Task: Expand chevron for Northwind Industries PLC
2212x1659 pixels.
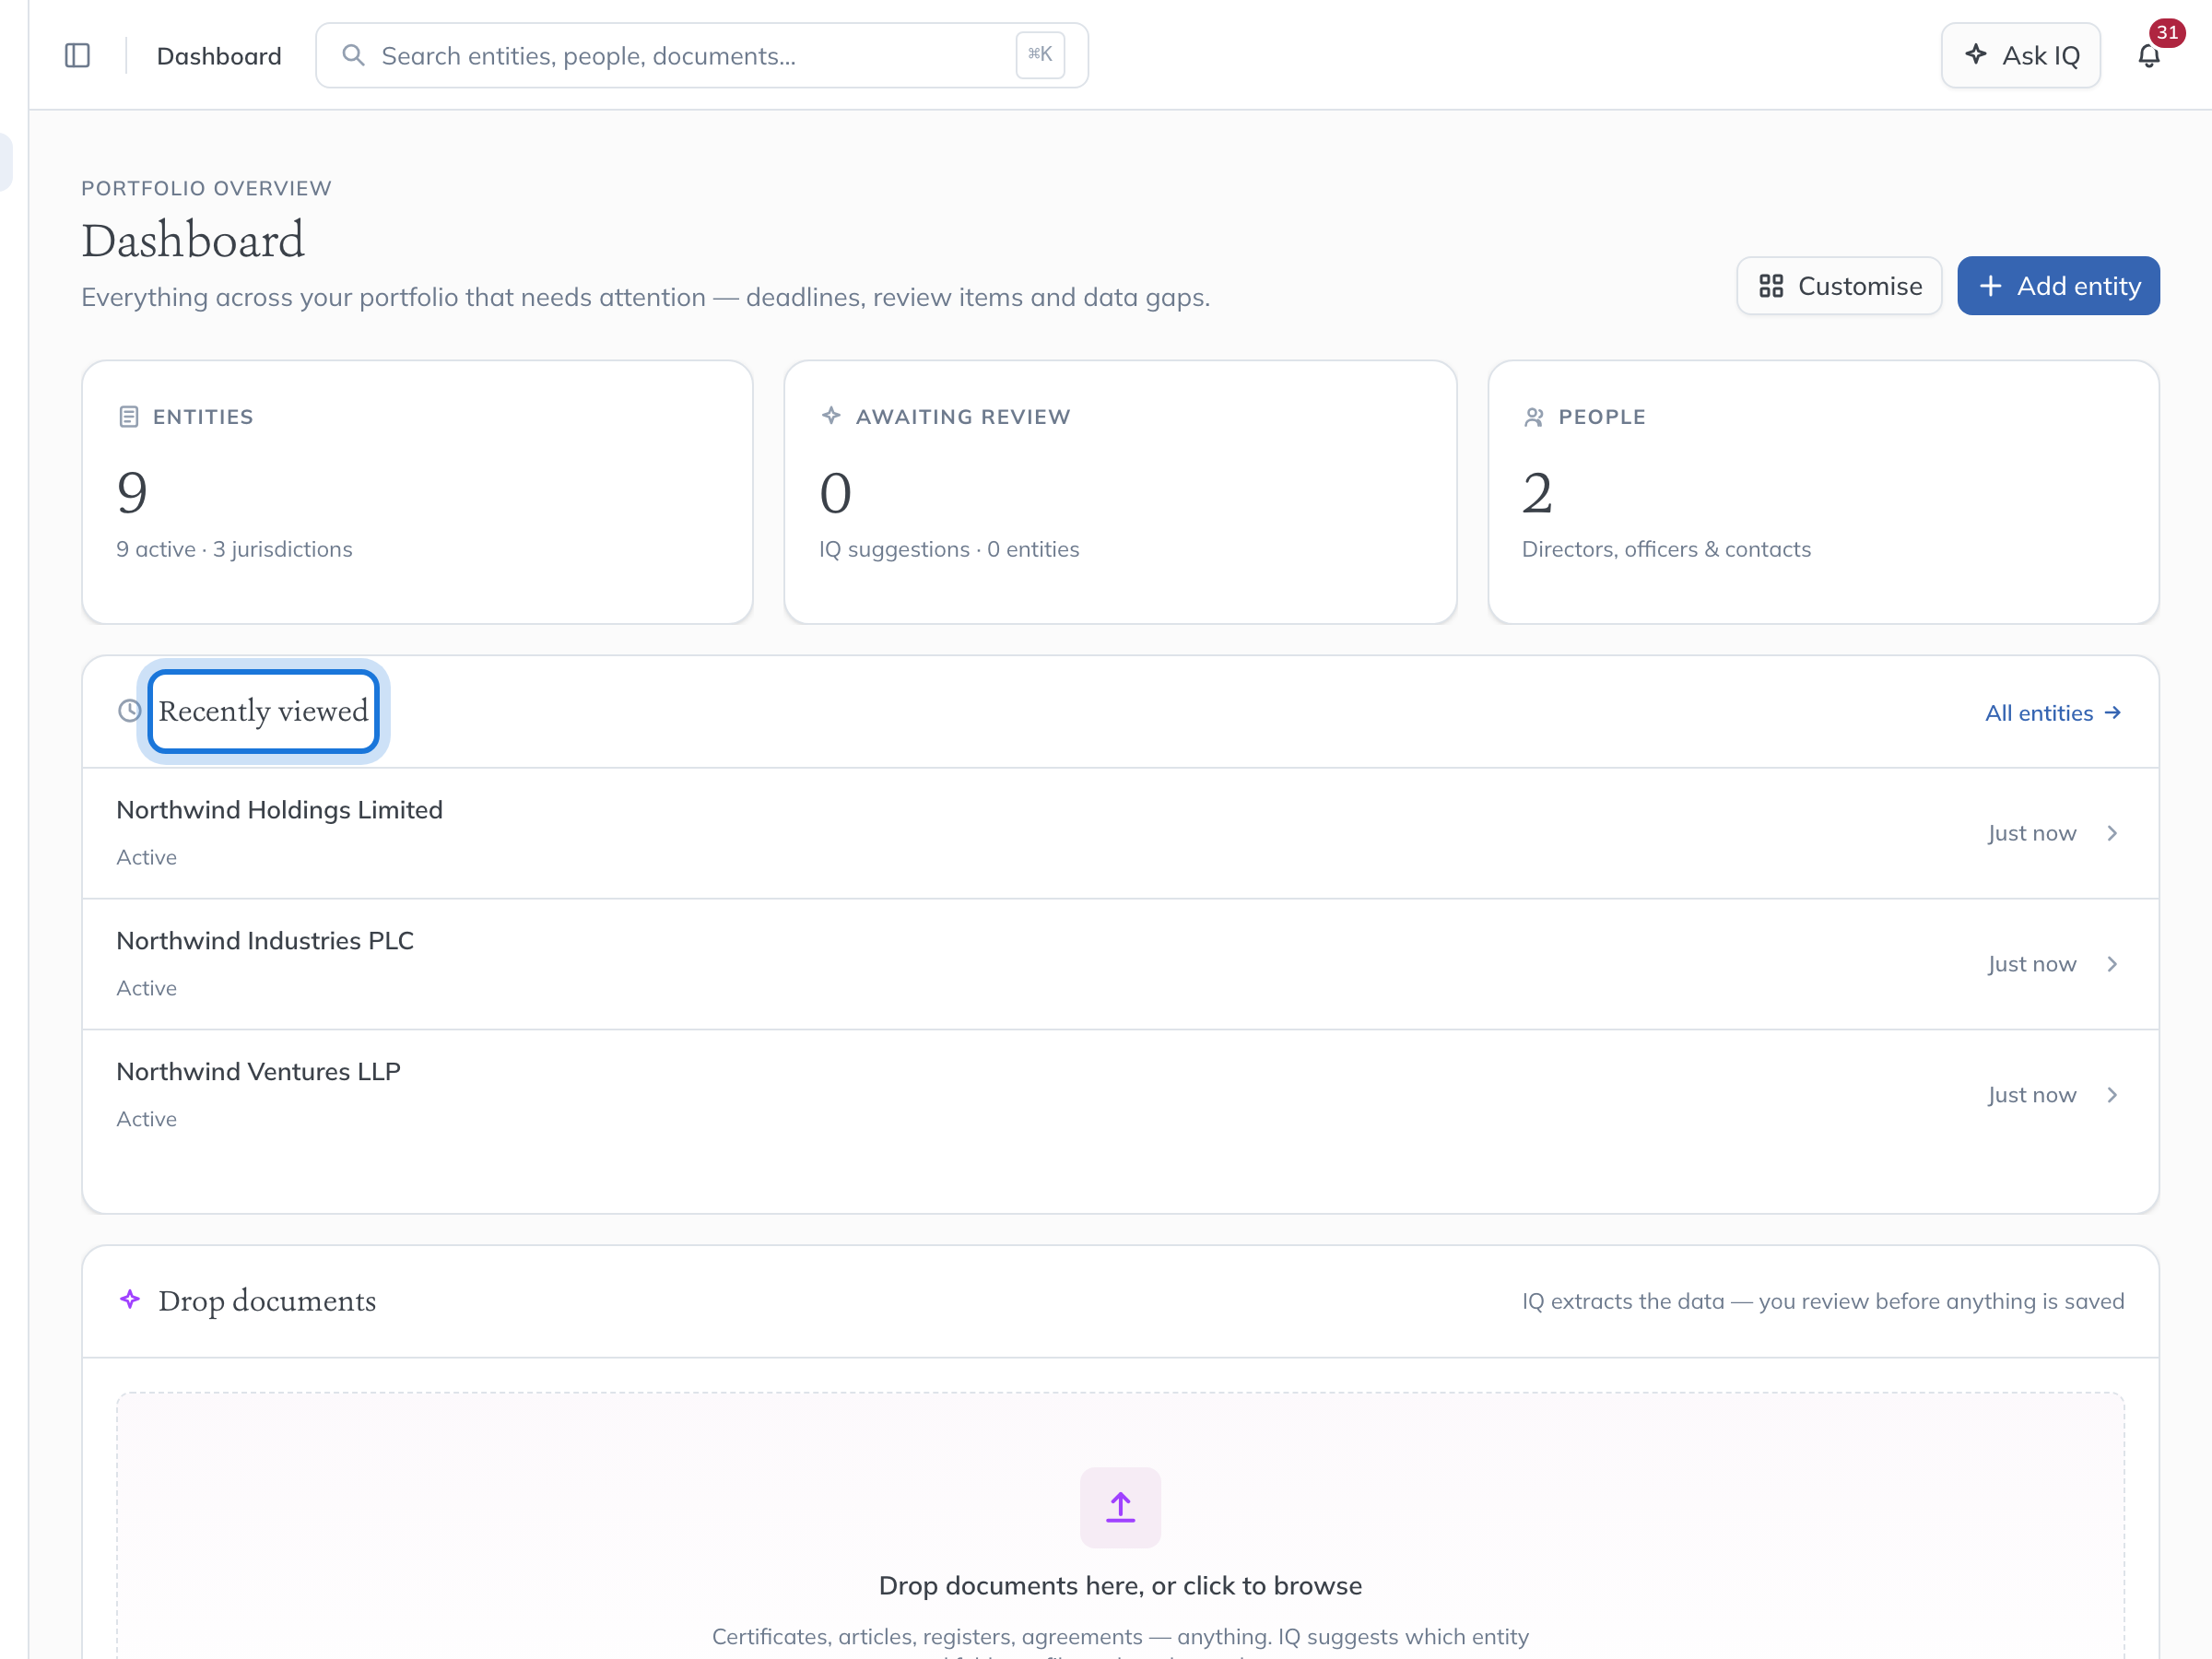Action: click(2112, 964)
